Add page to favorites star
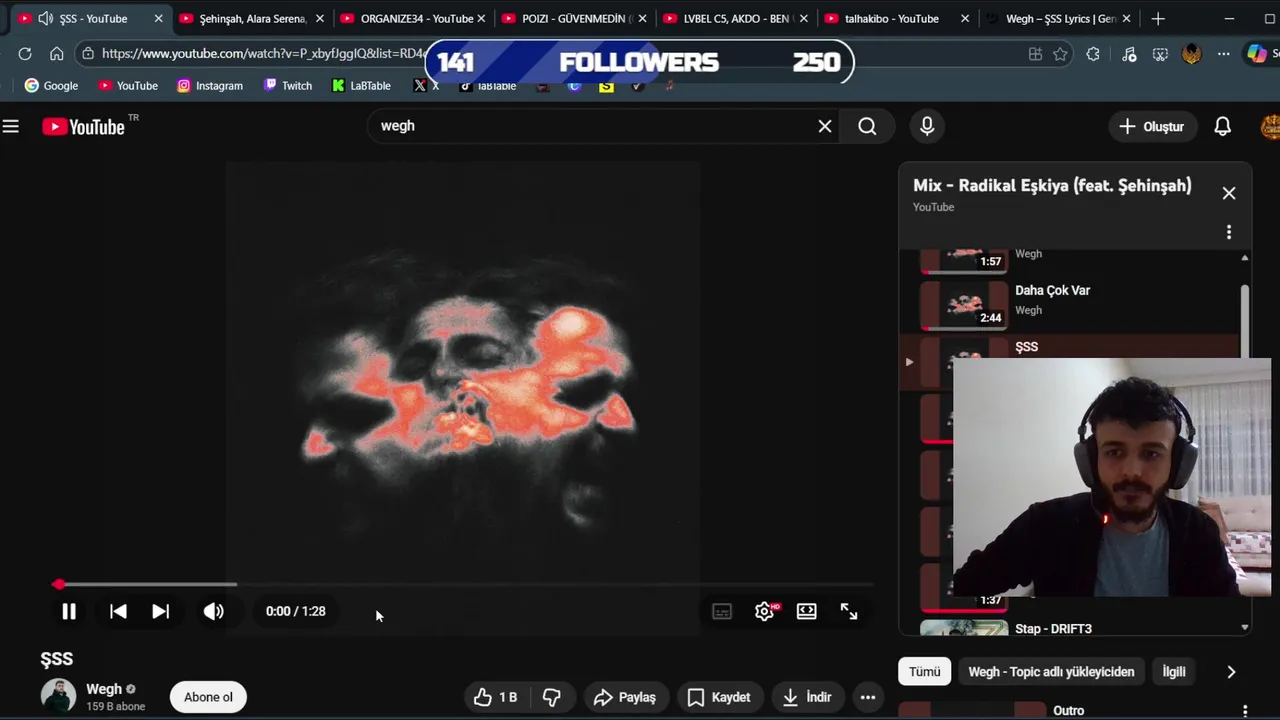Viewport: 1280px width, 720px height. pos(1061,54)
